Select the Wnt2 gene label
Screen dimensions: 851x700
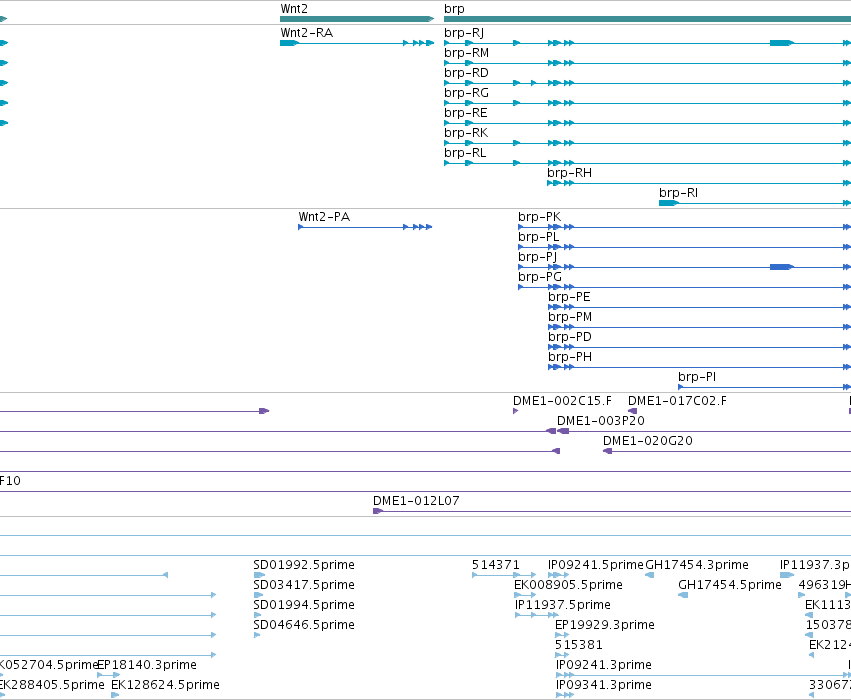click(294, 9)
